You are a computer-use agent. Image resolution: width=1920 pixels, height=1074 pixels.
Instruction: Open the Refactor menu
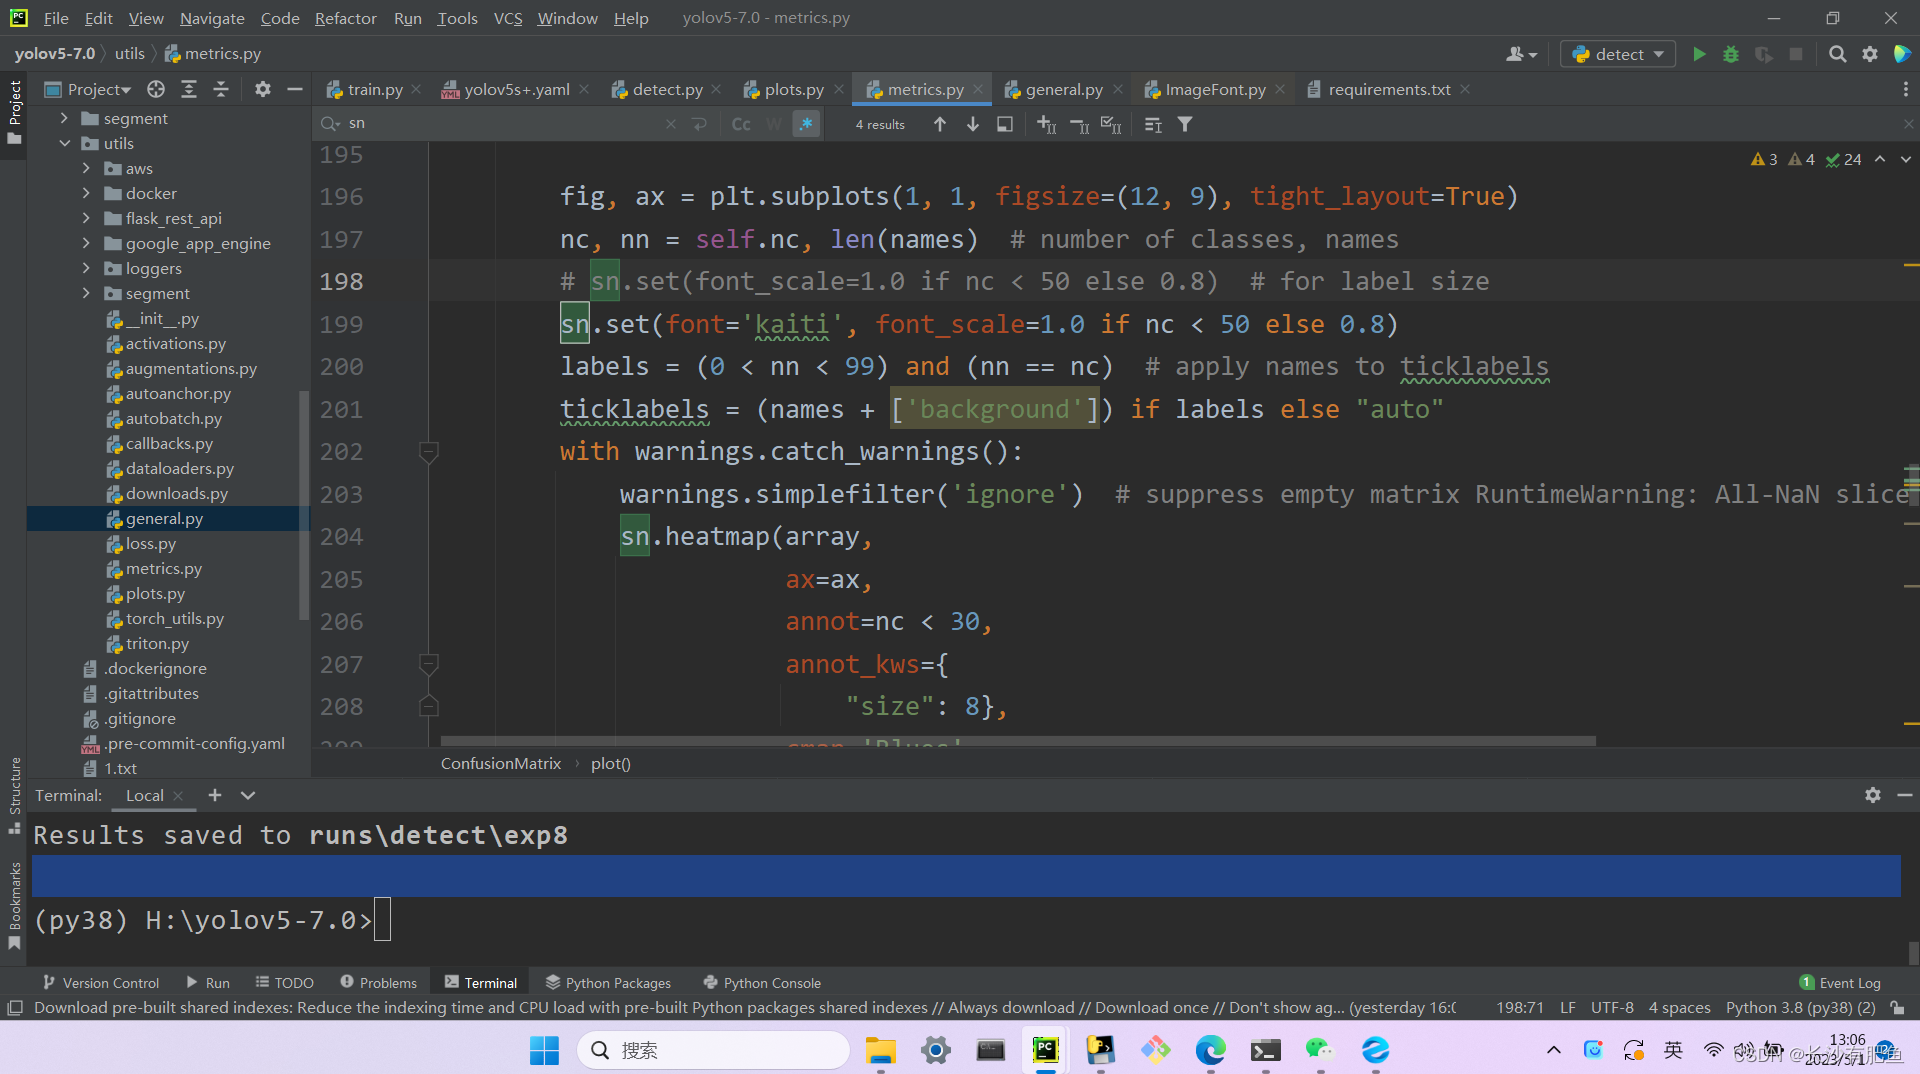pos(345,18)
